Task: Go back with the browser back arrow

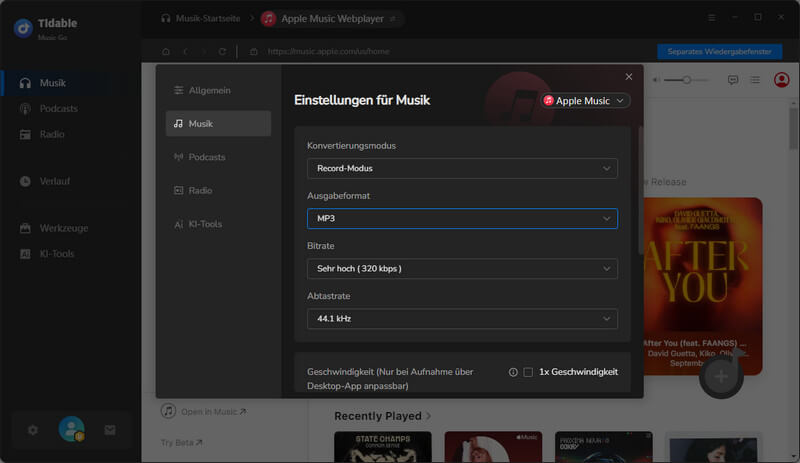Action: pyautogui.click(x=185, y=52)
